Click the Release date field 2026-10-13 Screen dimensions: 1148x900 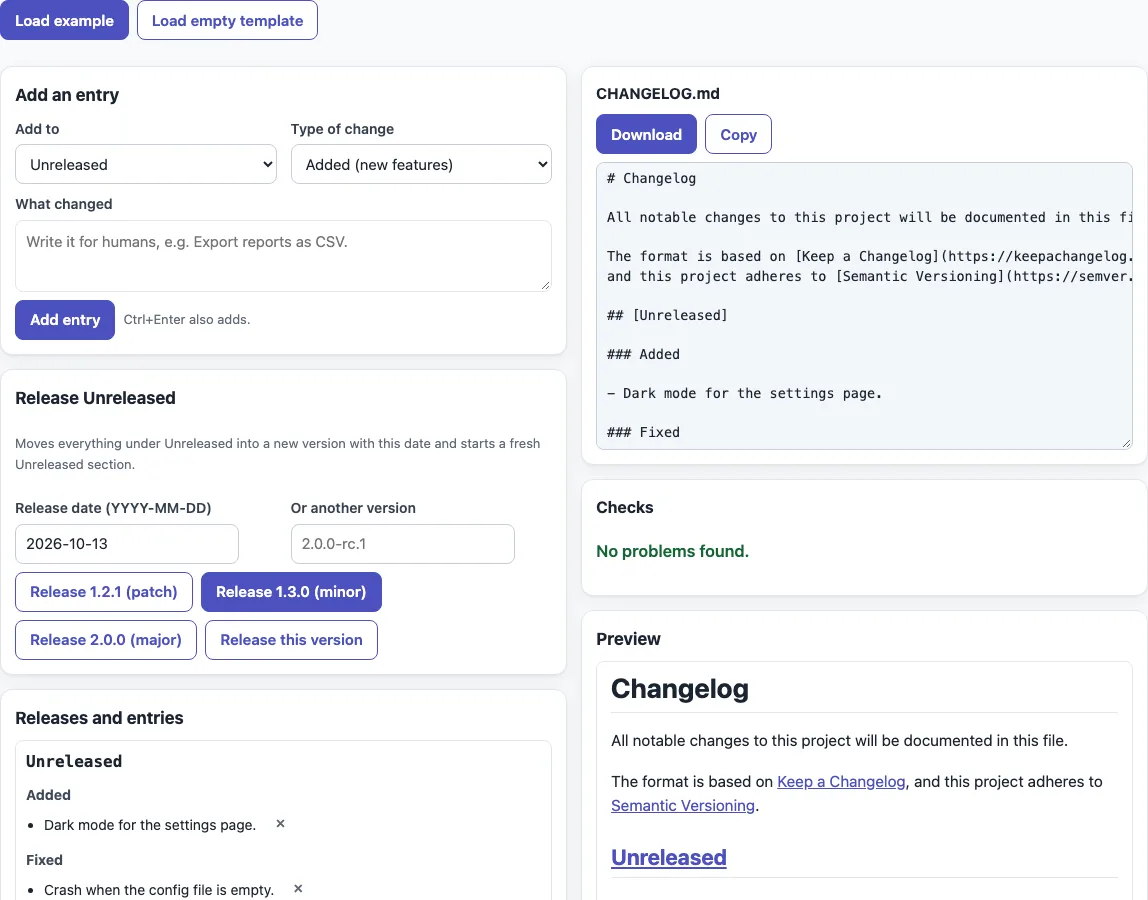[127, 544]
